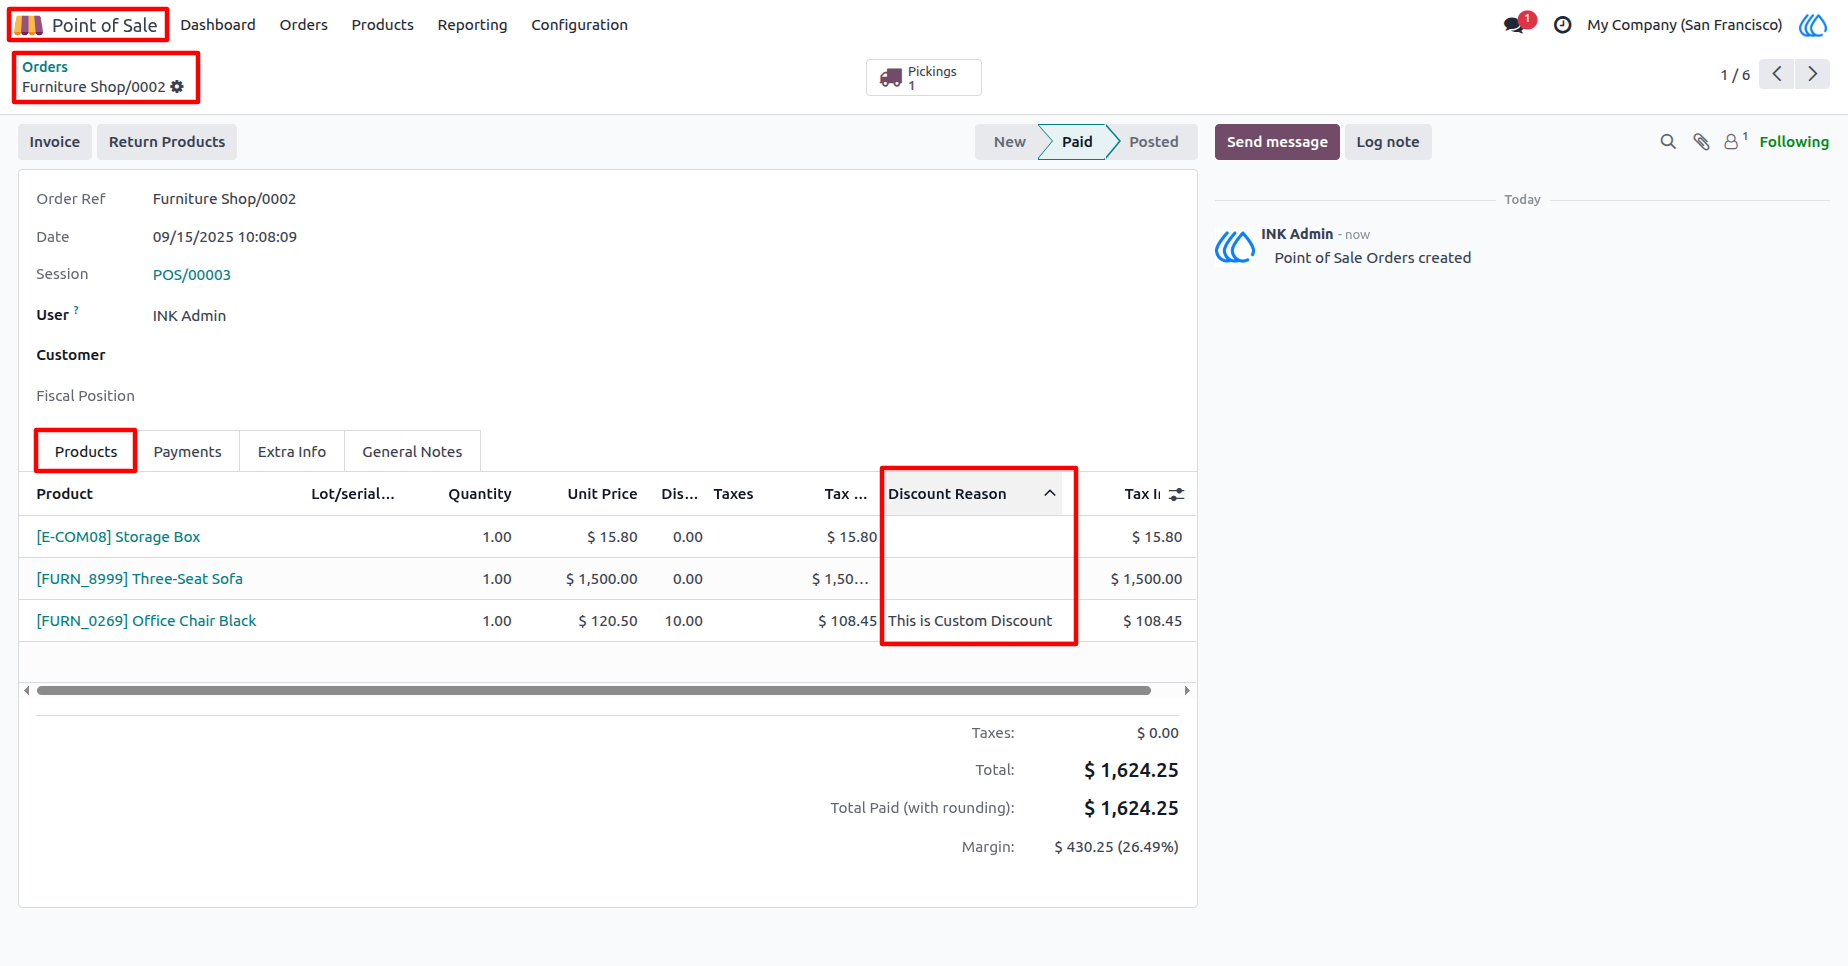Switch to the General Notes tab
This screenshot has width=1848, height=966.
tap(412, 452)
